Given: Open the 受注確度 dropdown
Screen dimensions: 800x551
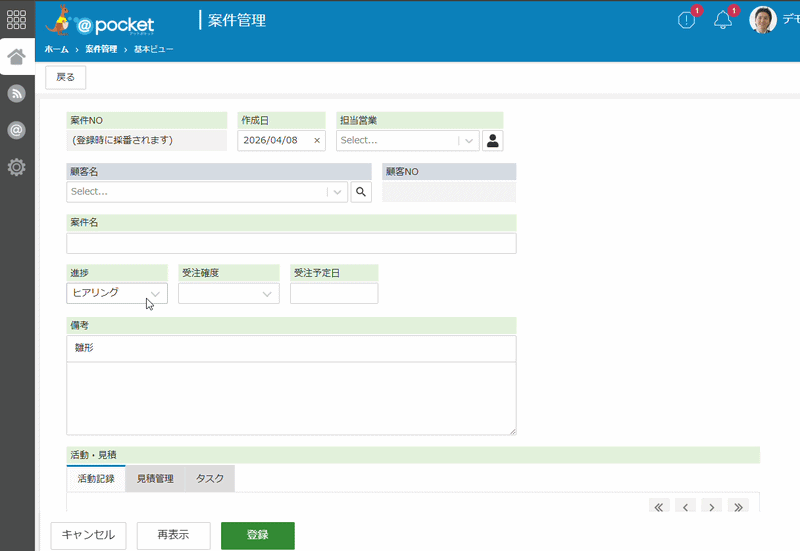Looking at the screenshot, I should (x=229, y=293).
